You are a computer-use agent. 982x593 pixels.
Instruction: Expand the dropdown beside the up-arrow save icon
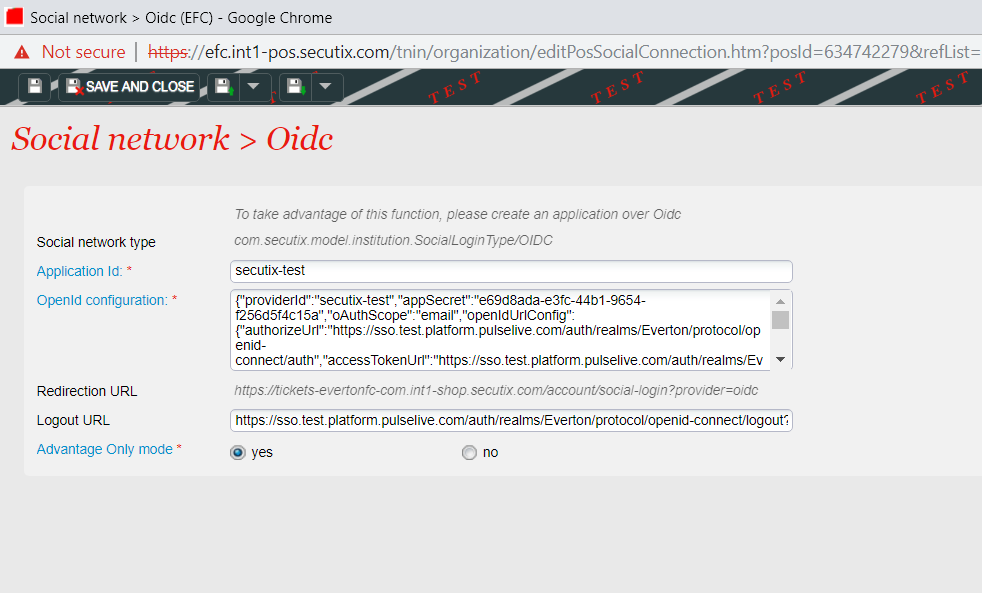click(x=254, y=87)
